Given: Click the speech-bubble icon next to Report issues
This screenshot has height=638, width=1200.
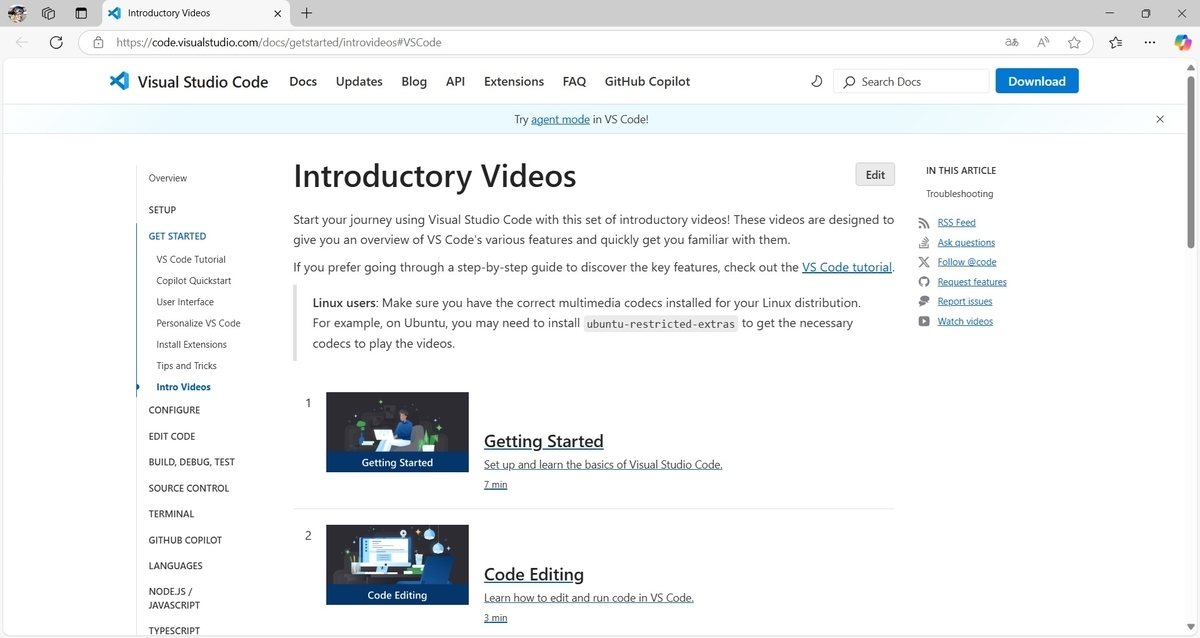Looking at the screenshot, I should [x=923, y=301].
